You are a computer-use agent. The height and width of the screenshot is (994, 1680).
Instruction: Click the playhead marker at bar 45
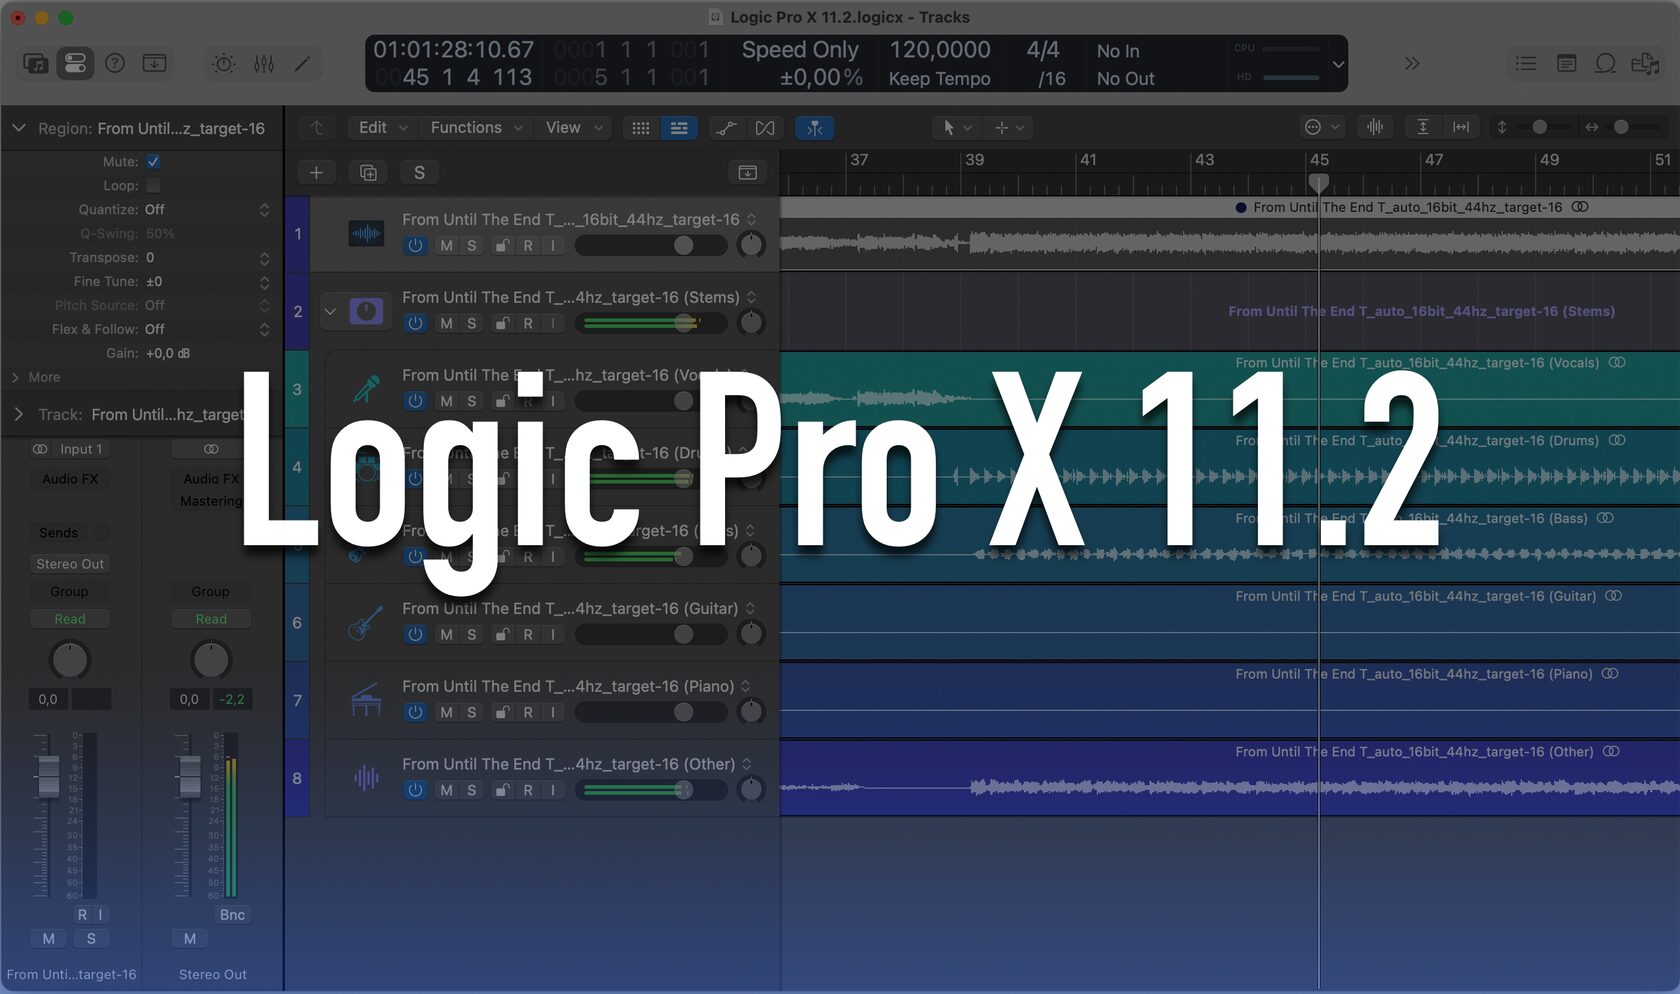pos(1319,183)
